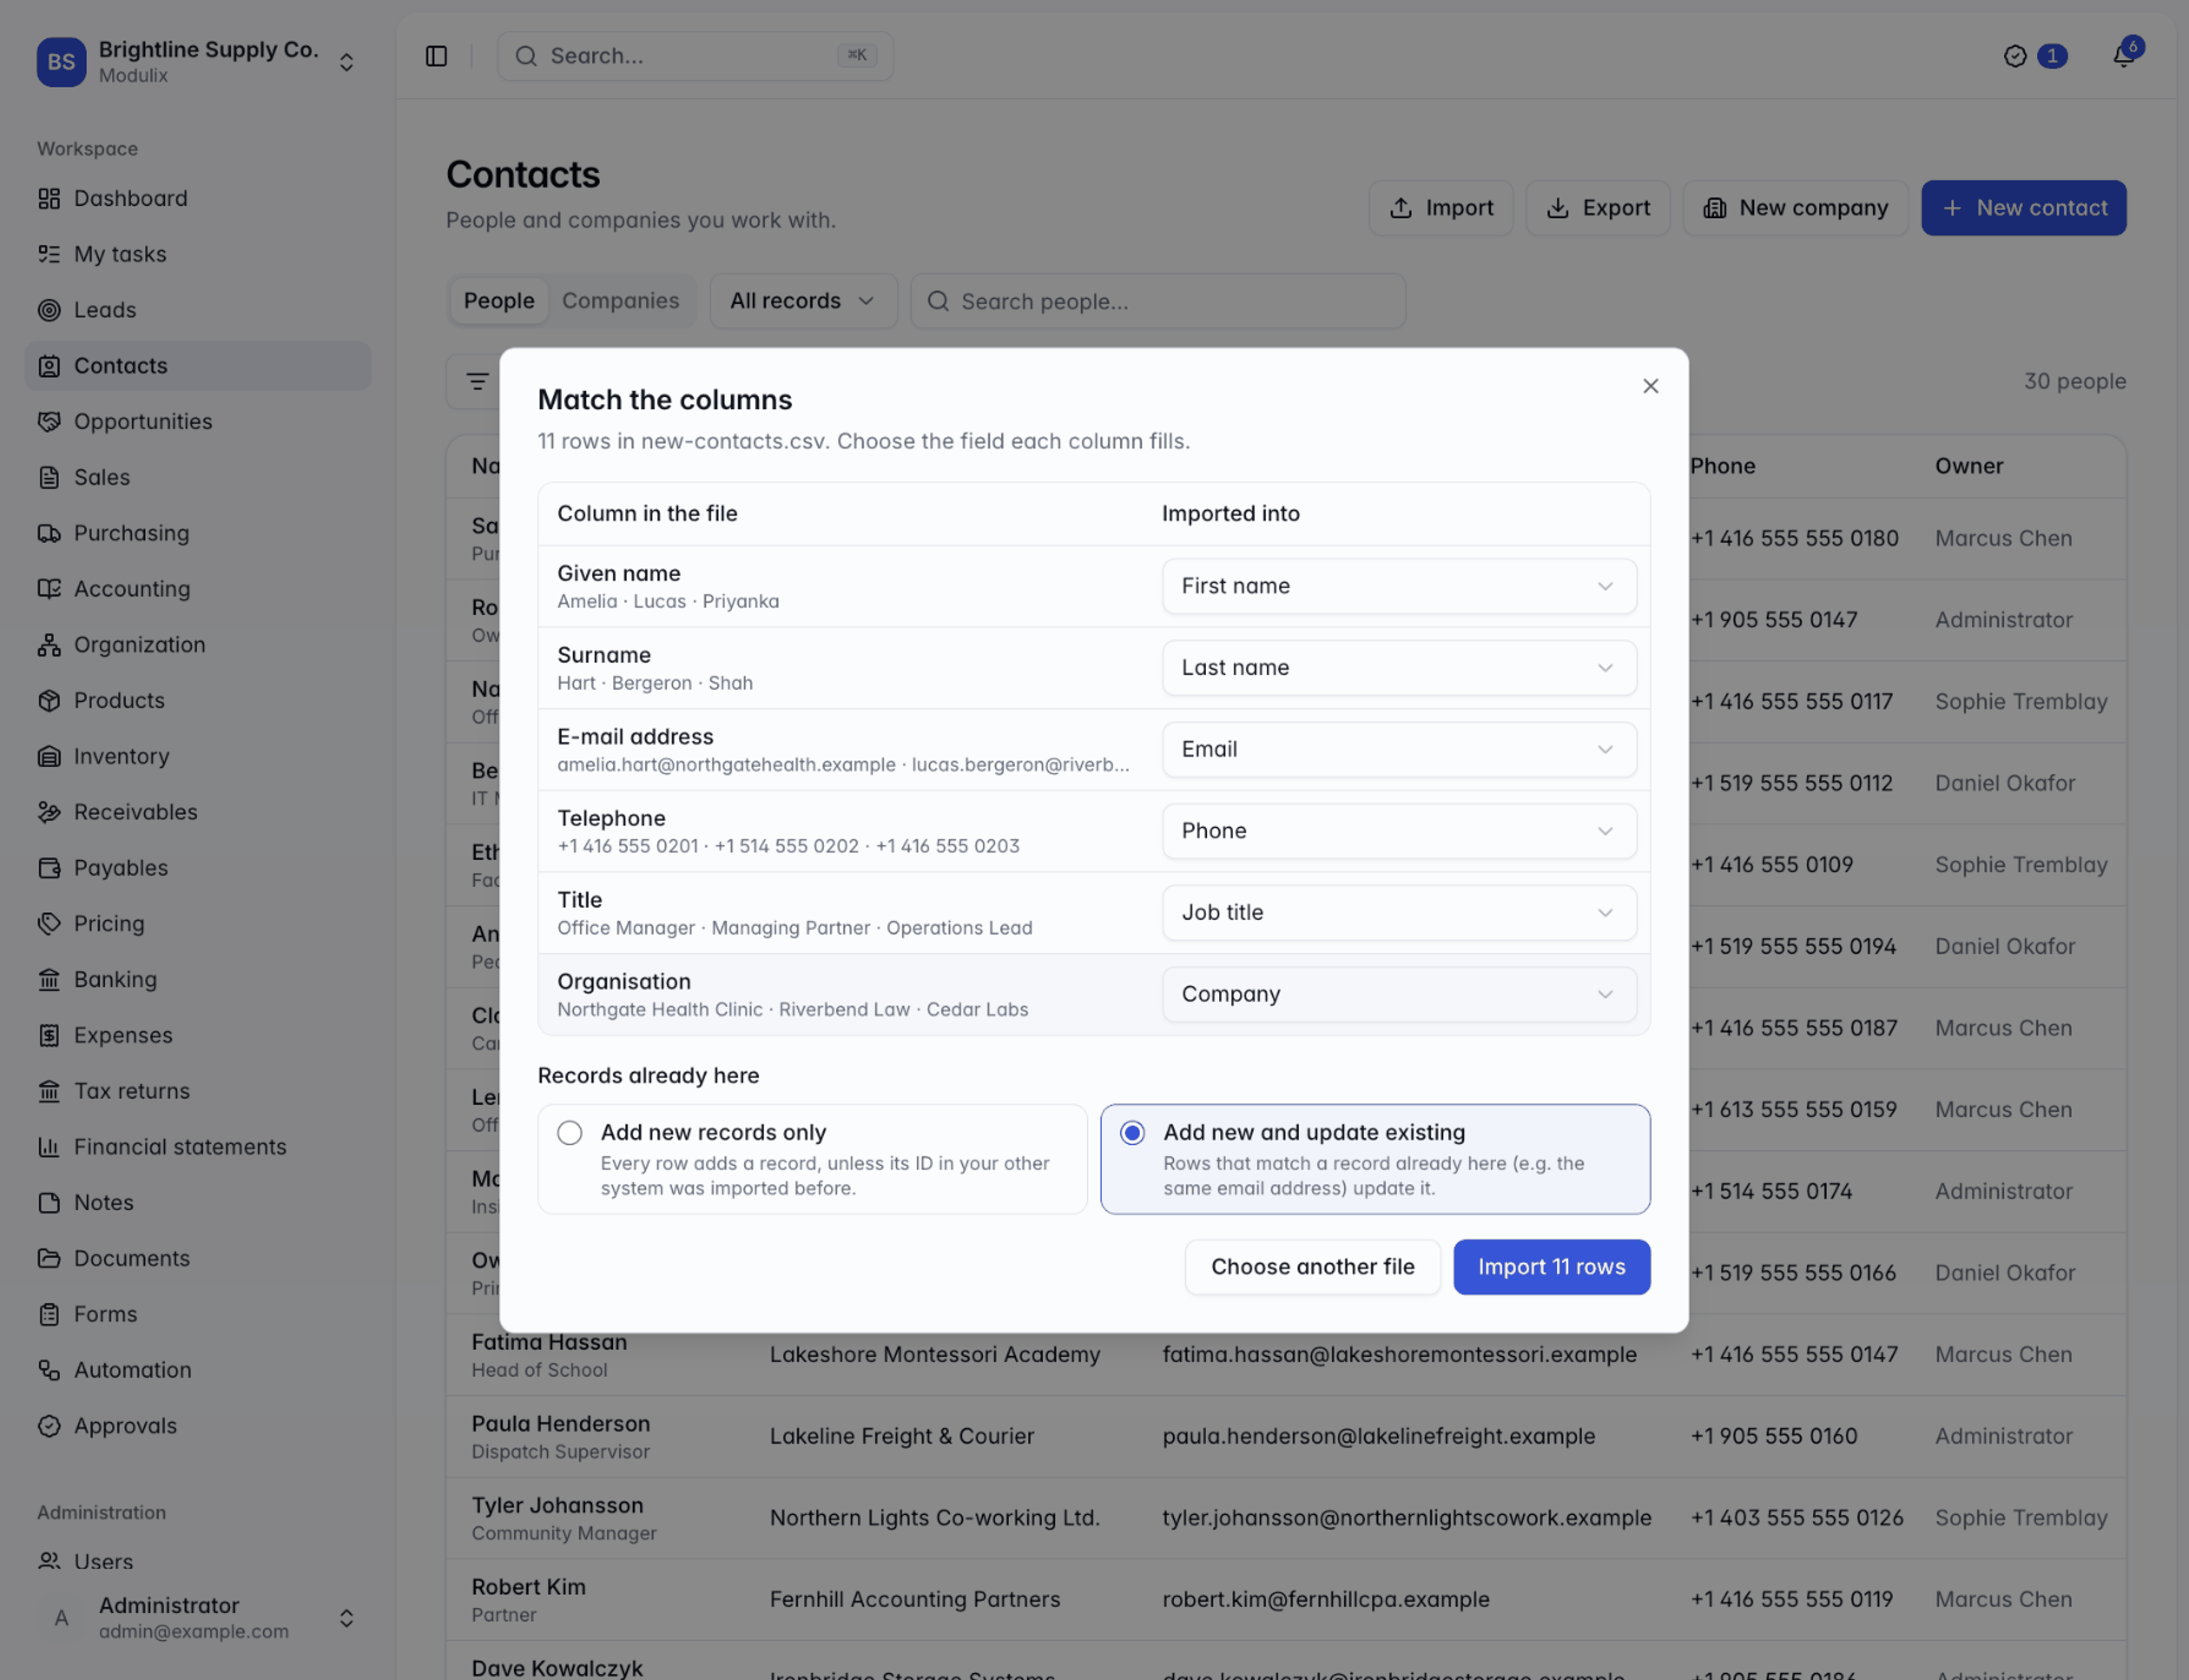This screenshot has width=2189, height=1680.
Task: Expand the Brightline Supply Co. workspace switcher
Action: pos(197,62)
